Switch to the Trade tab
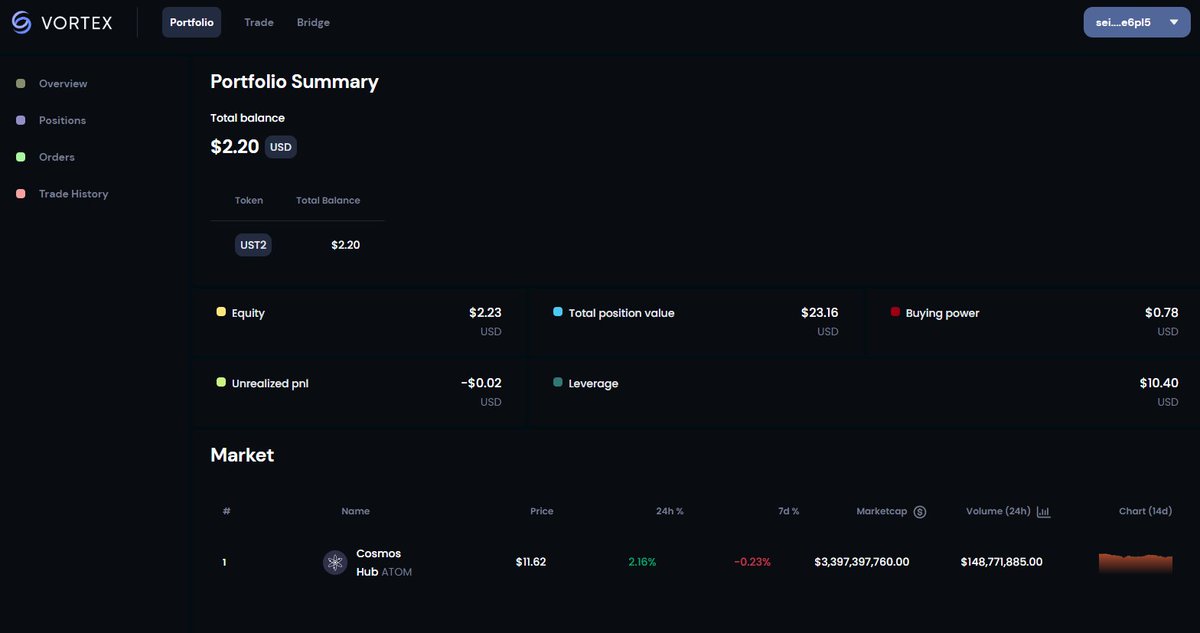This screenshot has width=1200, height=633. (x=259, y=22)
